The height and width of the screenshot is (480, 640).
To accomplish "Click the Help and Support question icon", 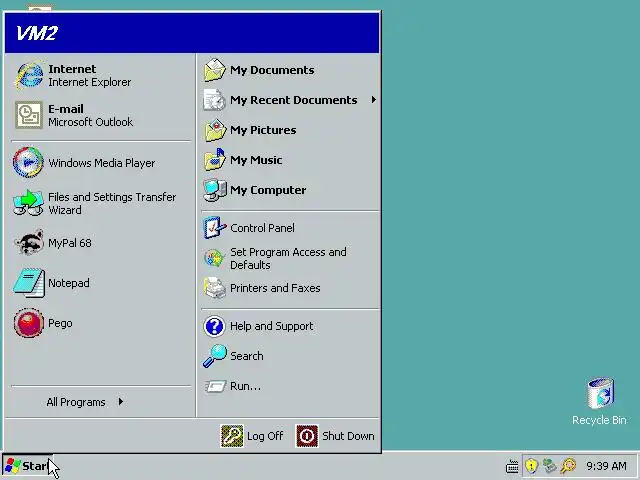I will 214,326.
